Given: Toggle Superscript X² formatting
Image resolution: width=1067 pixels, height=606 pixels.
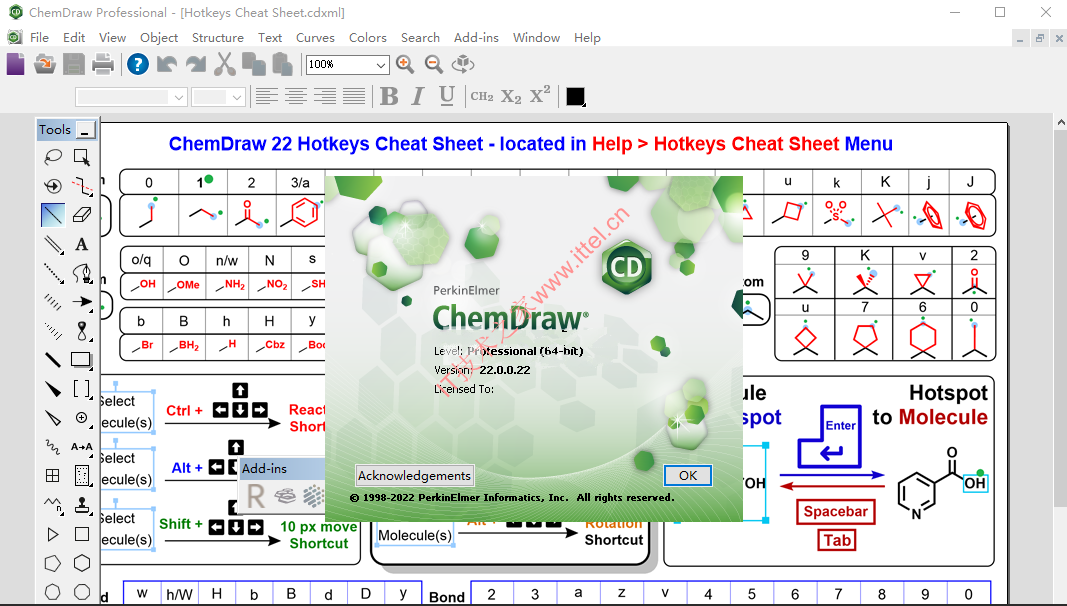Looking at the screenshot, I should coord(540,95).
